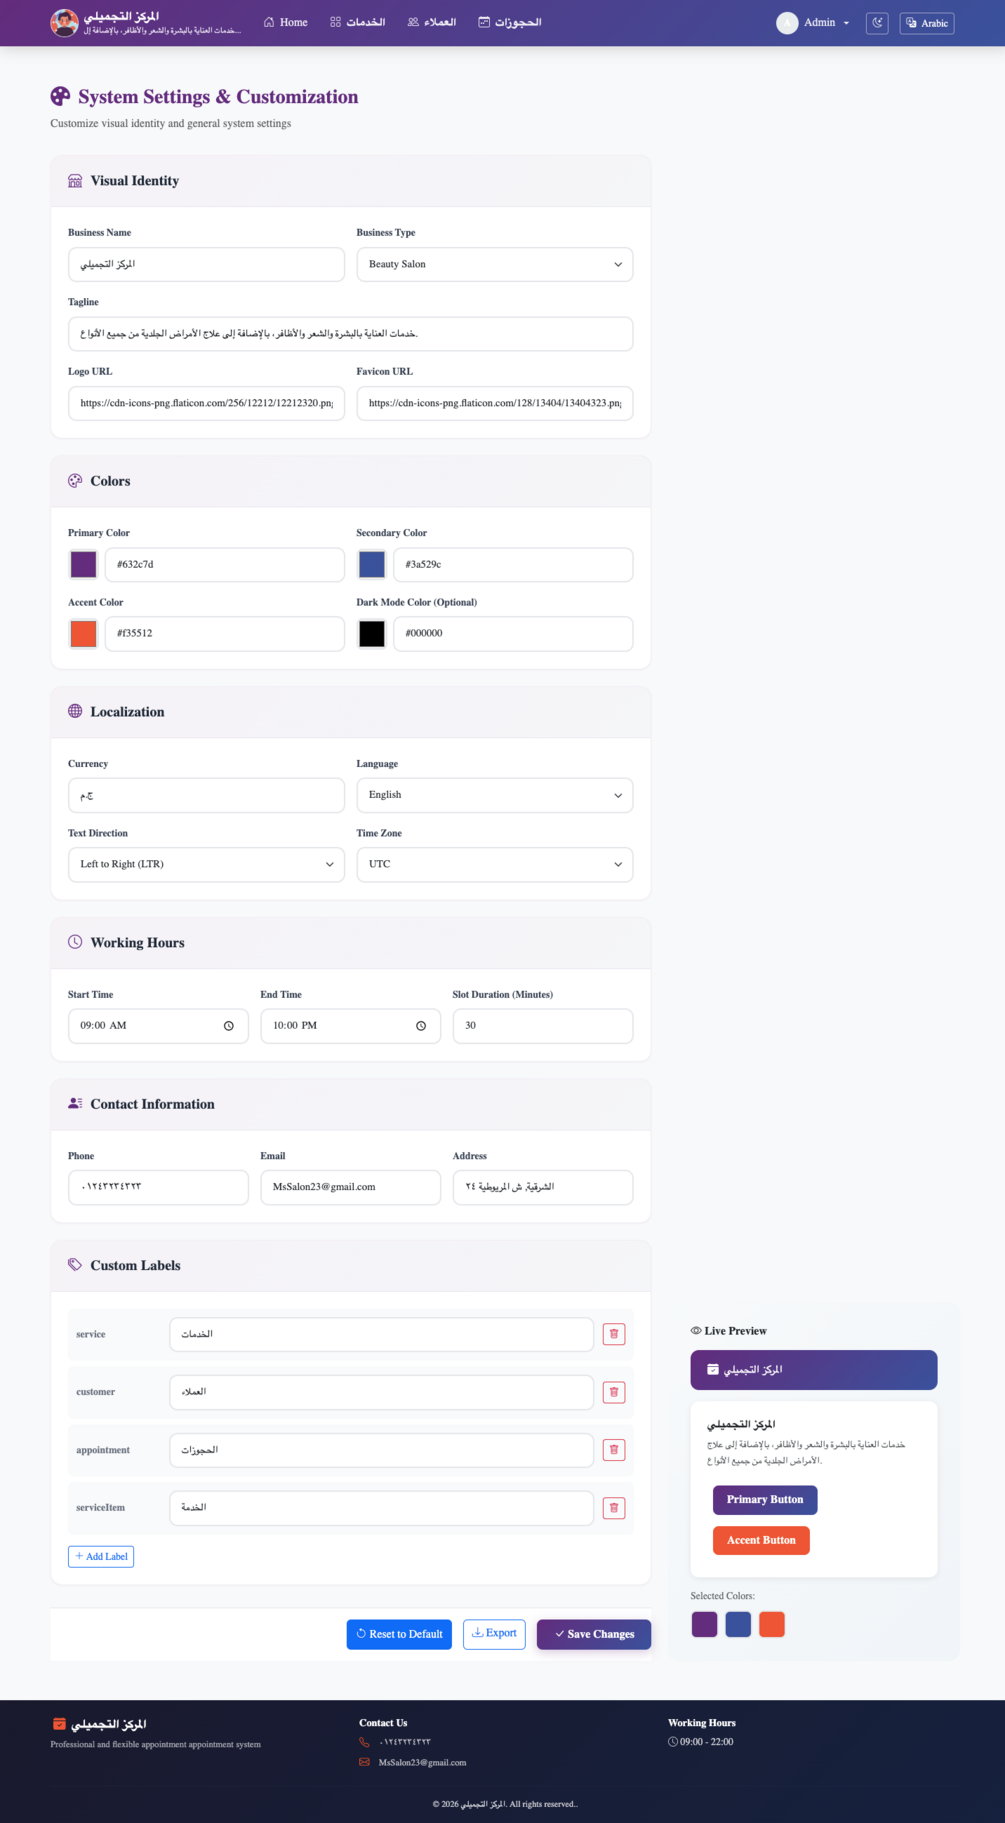Open Start Time clock picker
Image resolution: width=1005 pixels, height=1823 pixels.
tap(229, 1026)
